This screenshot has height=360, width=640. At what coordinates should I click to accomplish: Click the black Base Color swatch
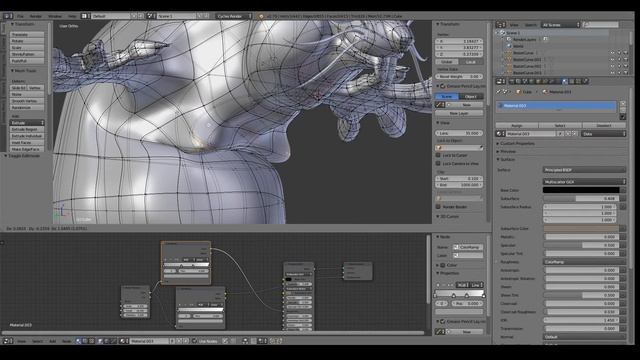click(x=581, y=190)
